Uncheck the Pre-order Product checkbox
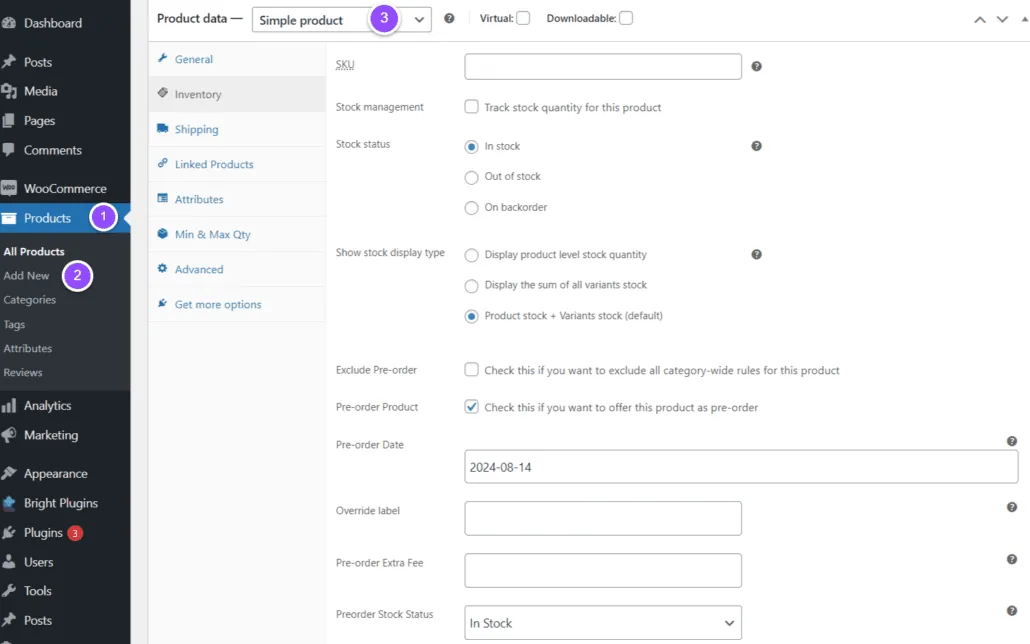 (x=472, y=407)
